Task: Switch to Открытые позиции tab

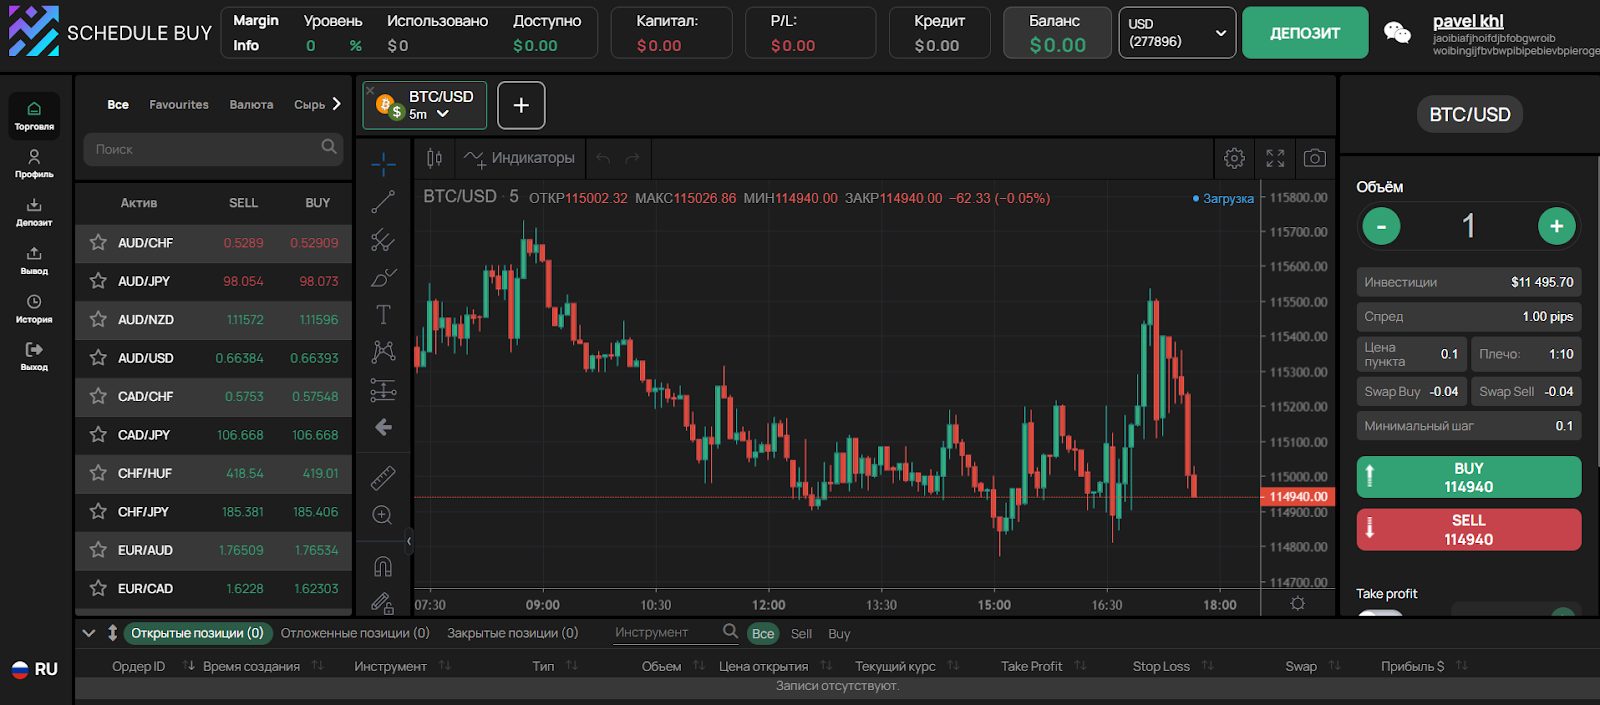Action: 197,633
